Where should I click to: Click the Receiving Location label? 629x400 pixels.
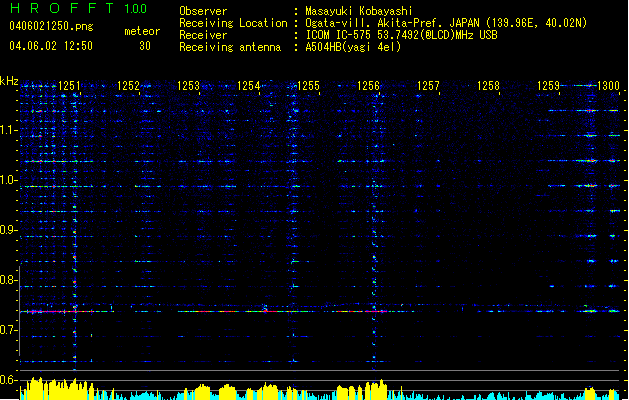pos(233,23)
